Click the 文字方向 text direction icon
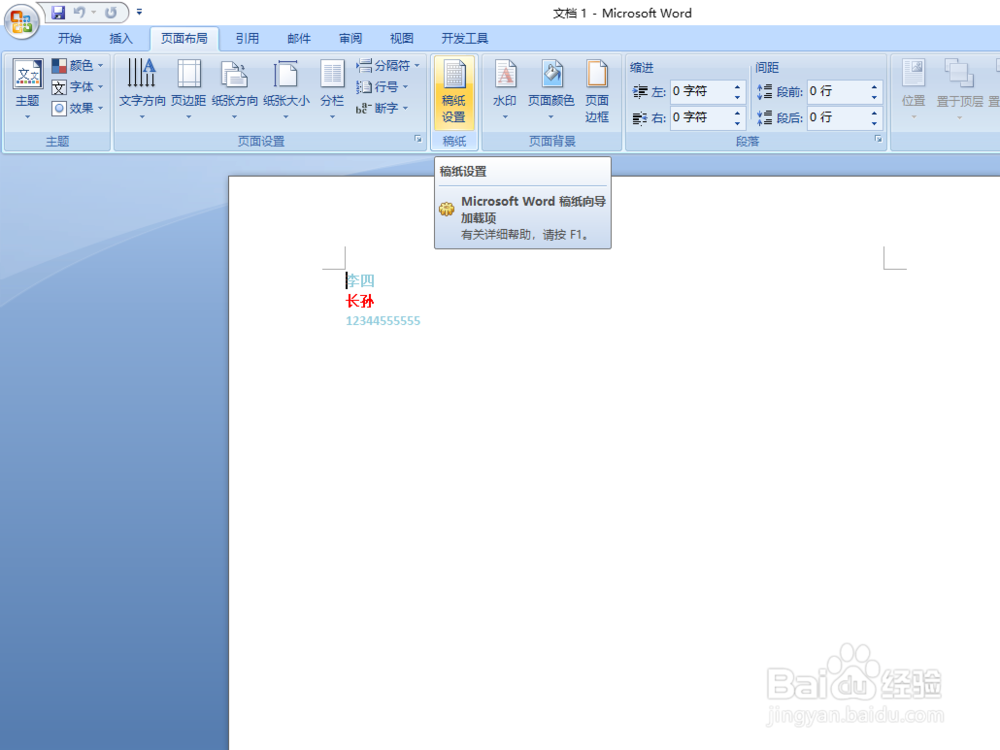This screenshot has width=1000, height=750. pyautogui.click(x=142, y=89)
